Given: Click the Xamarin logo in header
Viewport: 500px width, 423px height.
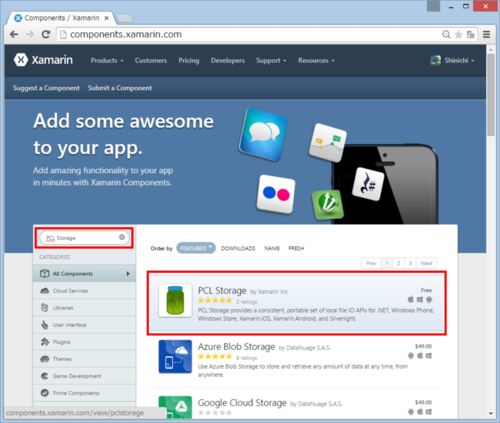Looking at the screenshot, I should [43, 60].
